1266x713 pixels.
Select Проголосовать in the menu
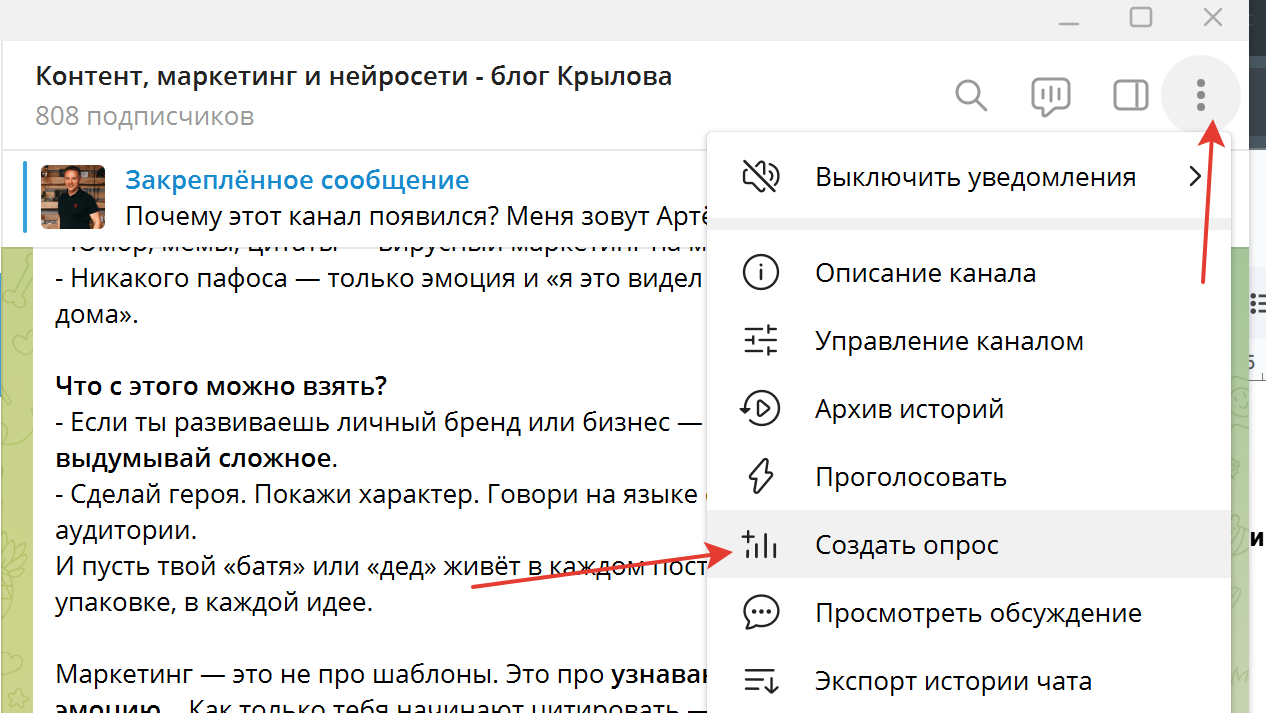[969, 477]
